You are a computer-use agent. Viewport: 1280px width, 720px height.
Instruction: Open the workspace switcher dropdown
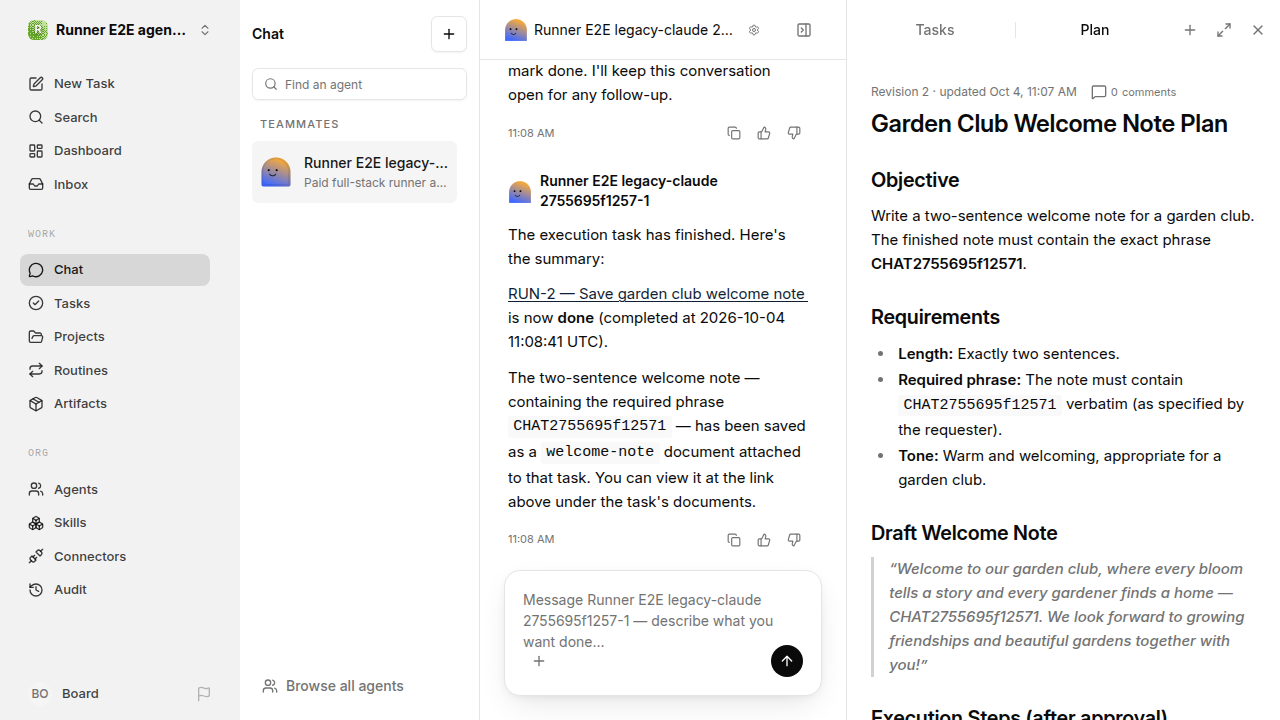click(x=120, y=30)
